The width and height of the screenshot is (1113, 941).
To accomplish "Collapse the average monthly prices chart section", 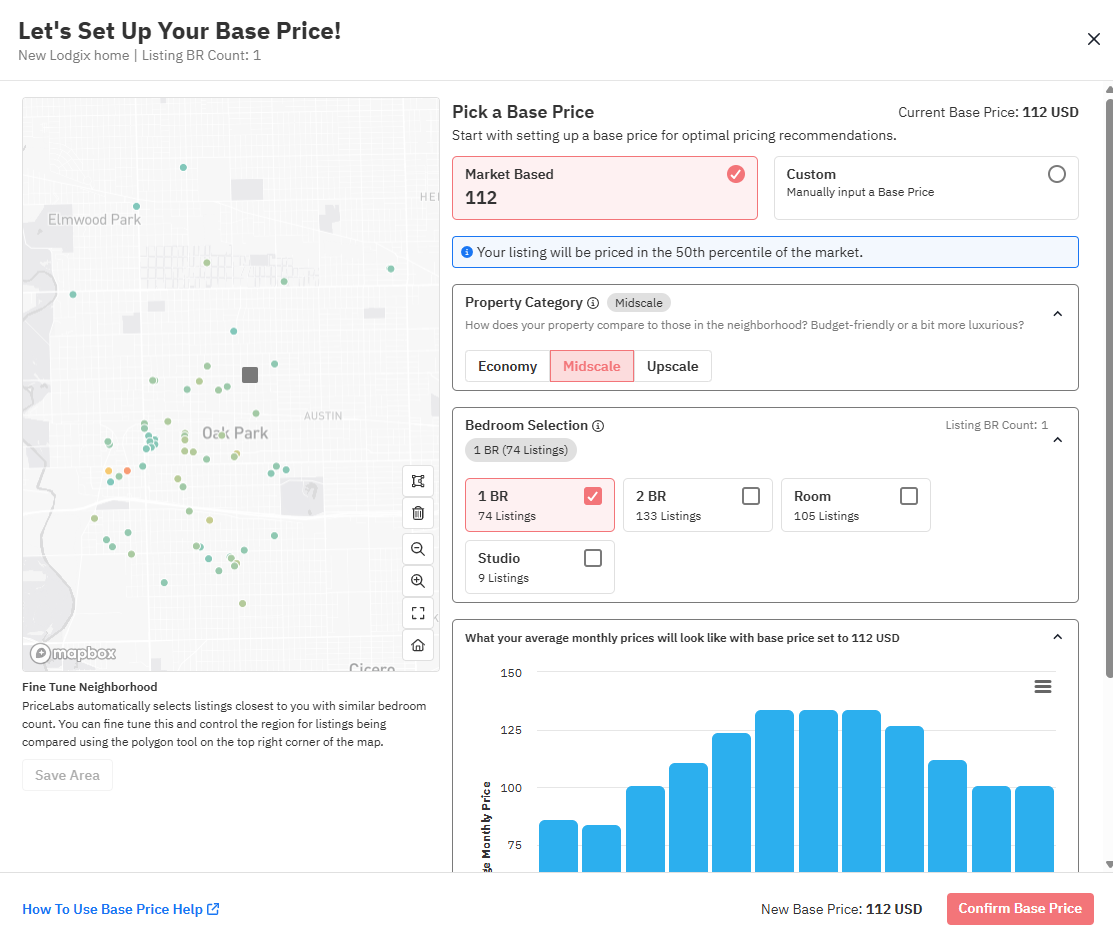I will [x=1058, y=636].
